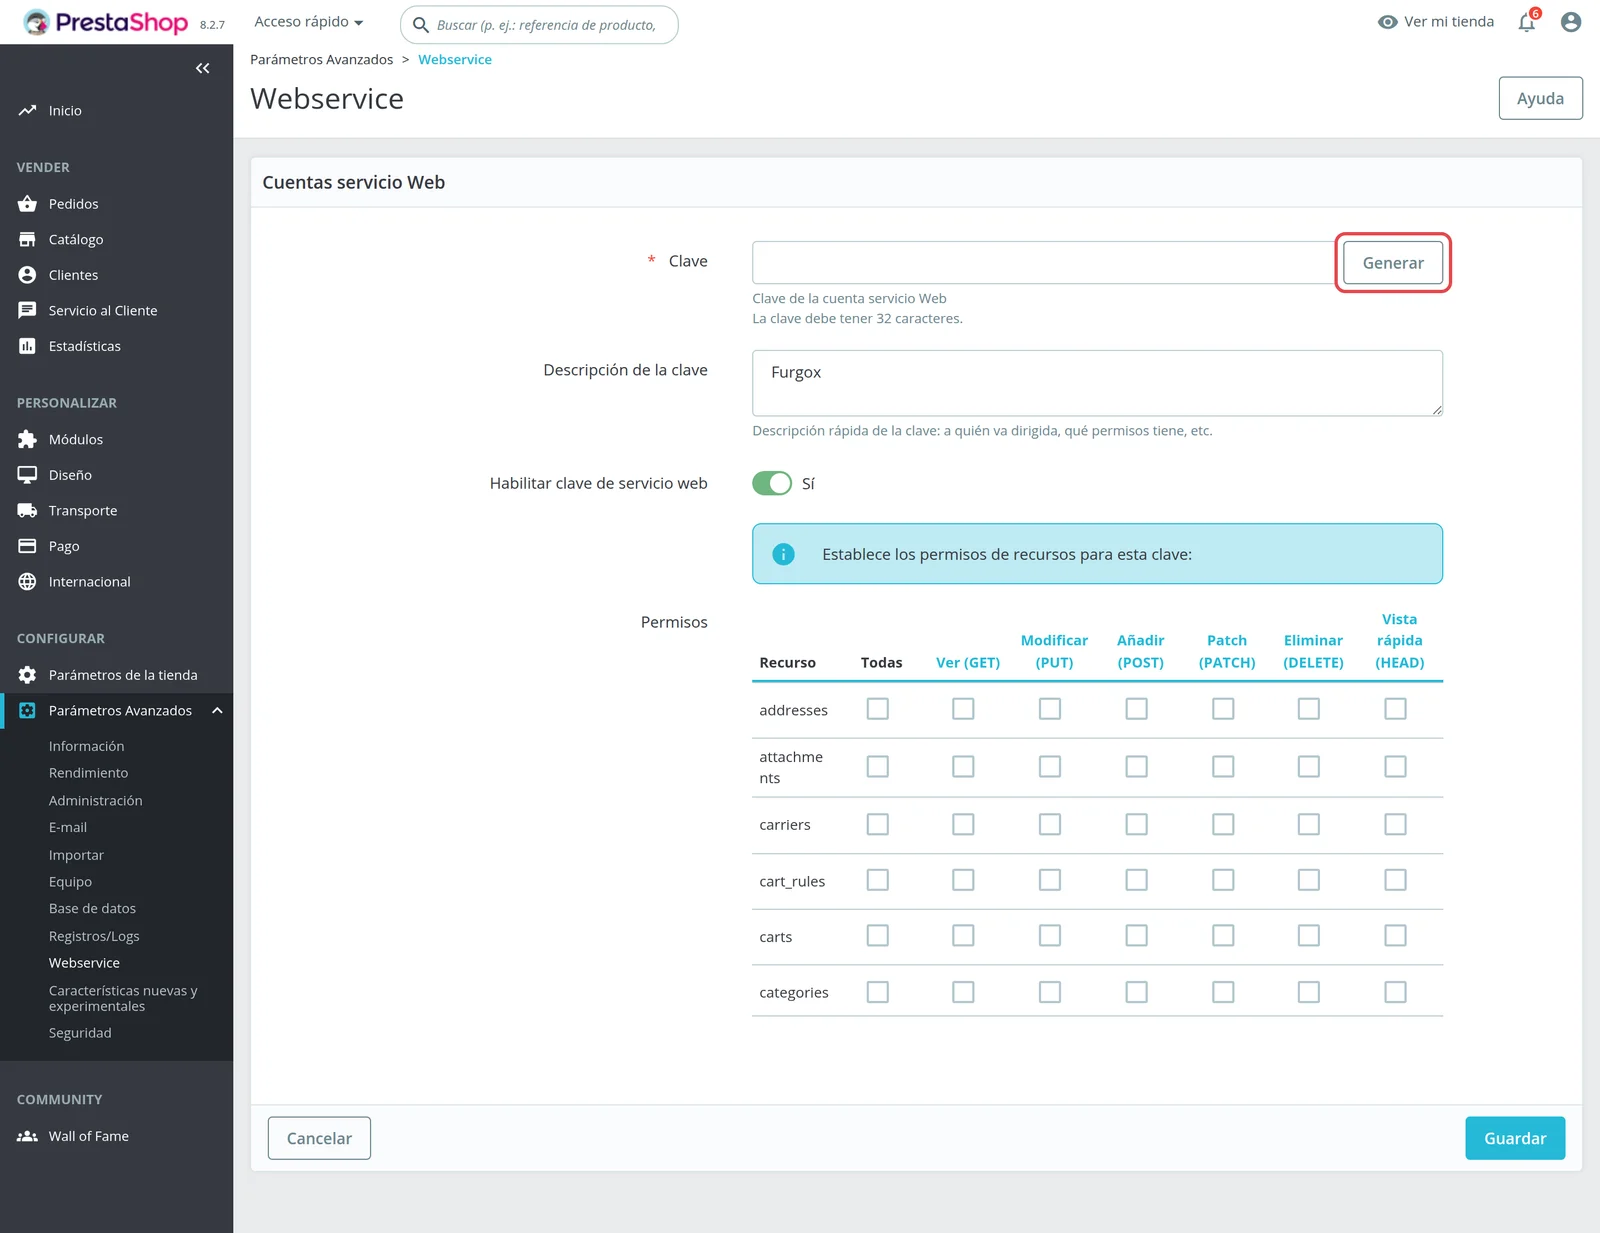Screen dimensions: 1600x1233
Task: Click the Generar key button
Action: 1393,263
